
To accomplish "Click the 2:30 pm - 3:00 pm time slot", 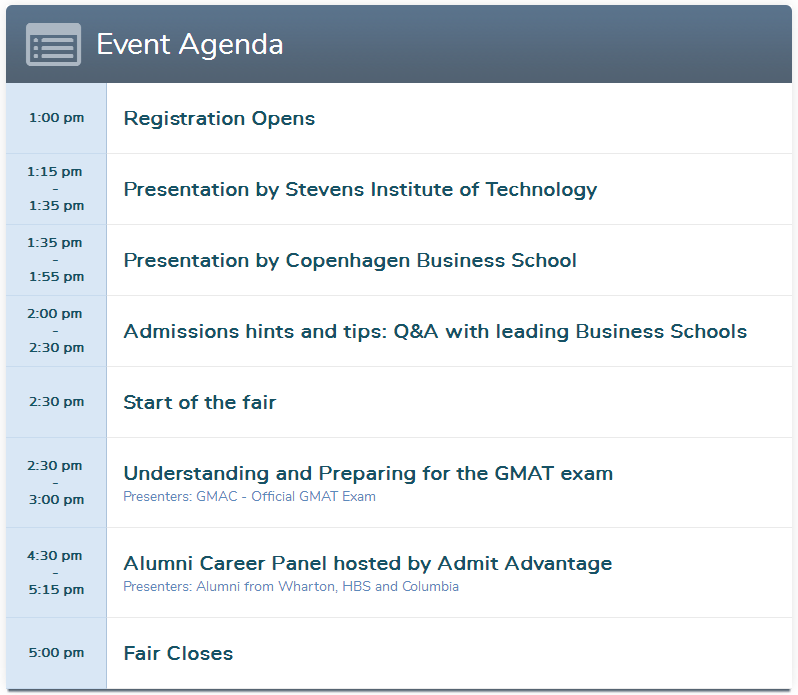I will (x=56, y=482).
